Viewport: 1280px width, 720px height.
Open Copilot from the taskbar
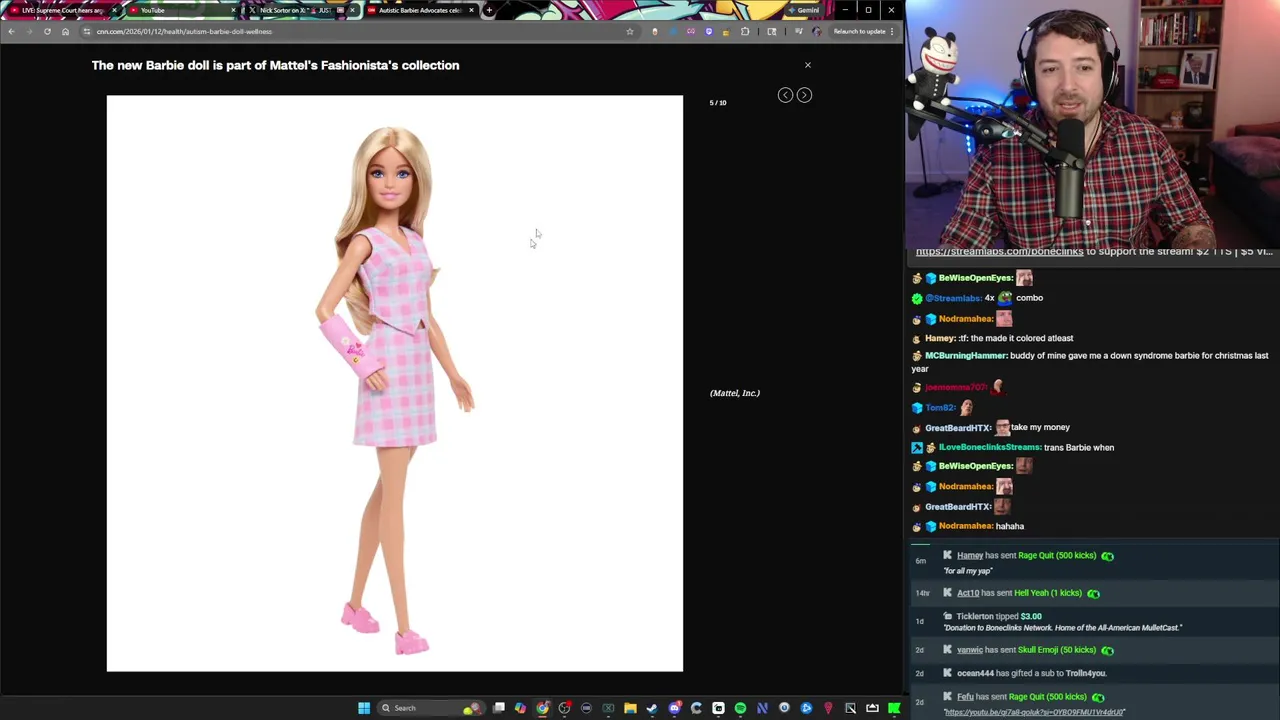(520, 708)
